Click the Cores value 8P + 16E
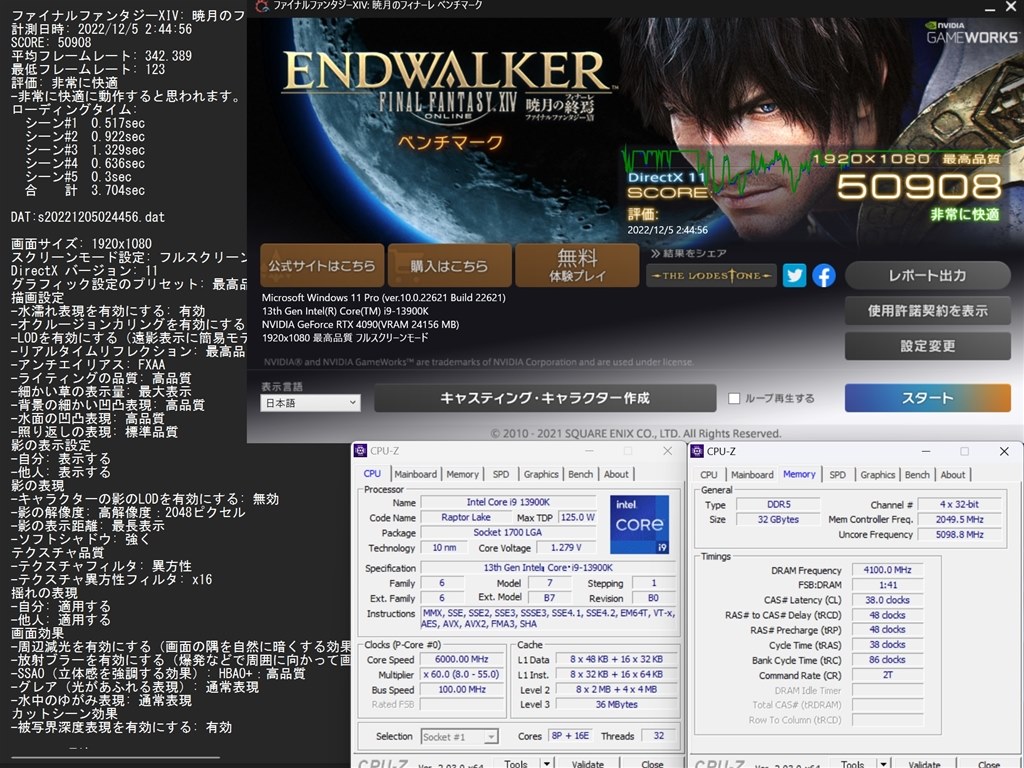1024x768 pixels. click(570, 736)
